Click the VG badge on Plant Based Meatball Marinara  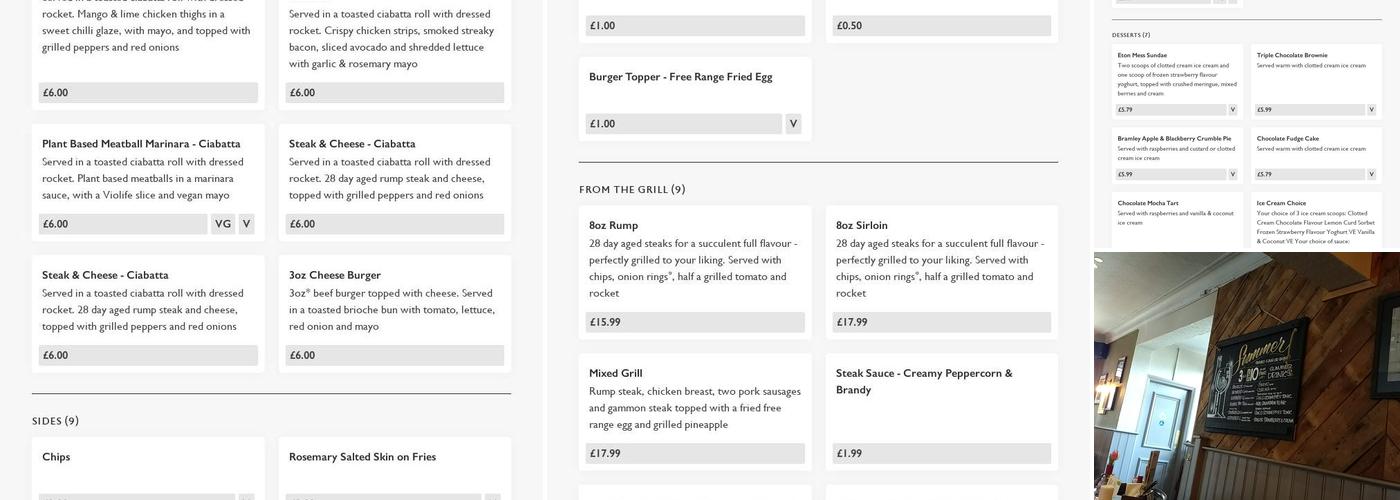pyautogui.click(x=222, y=224)
